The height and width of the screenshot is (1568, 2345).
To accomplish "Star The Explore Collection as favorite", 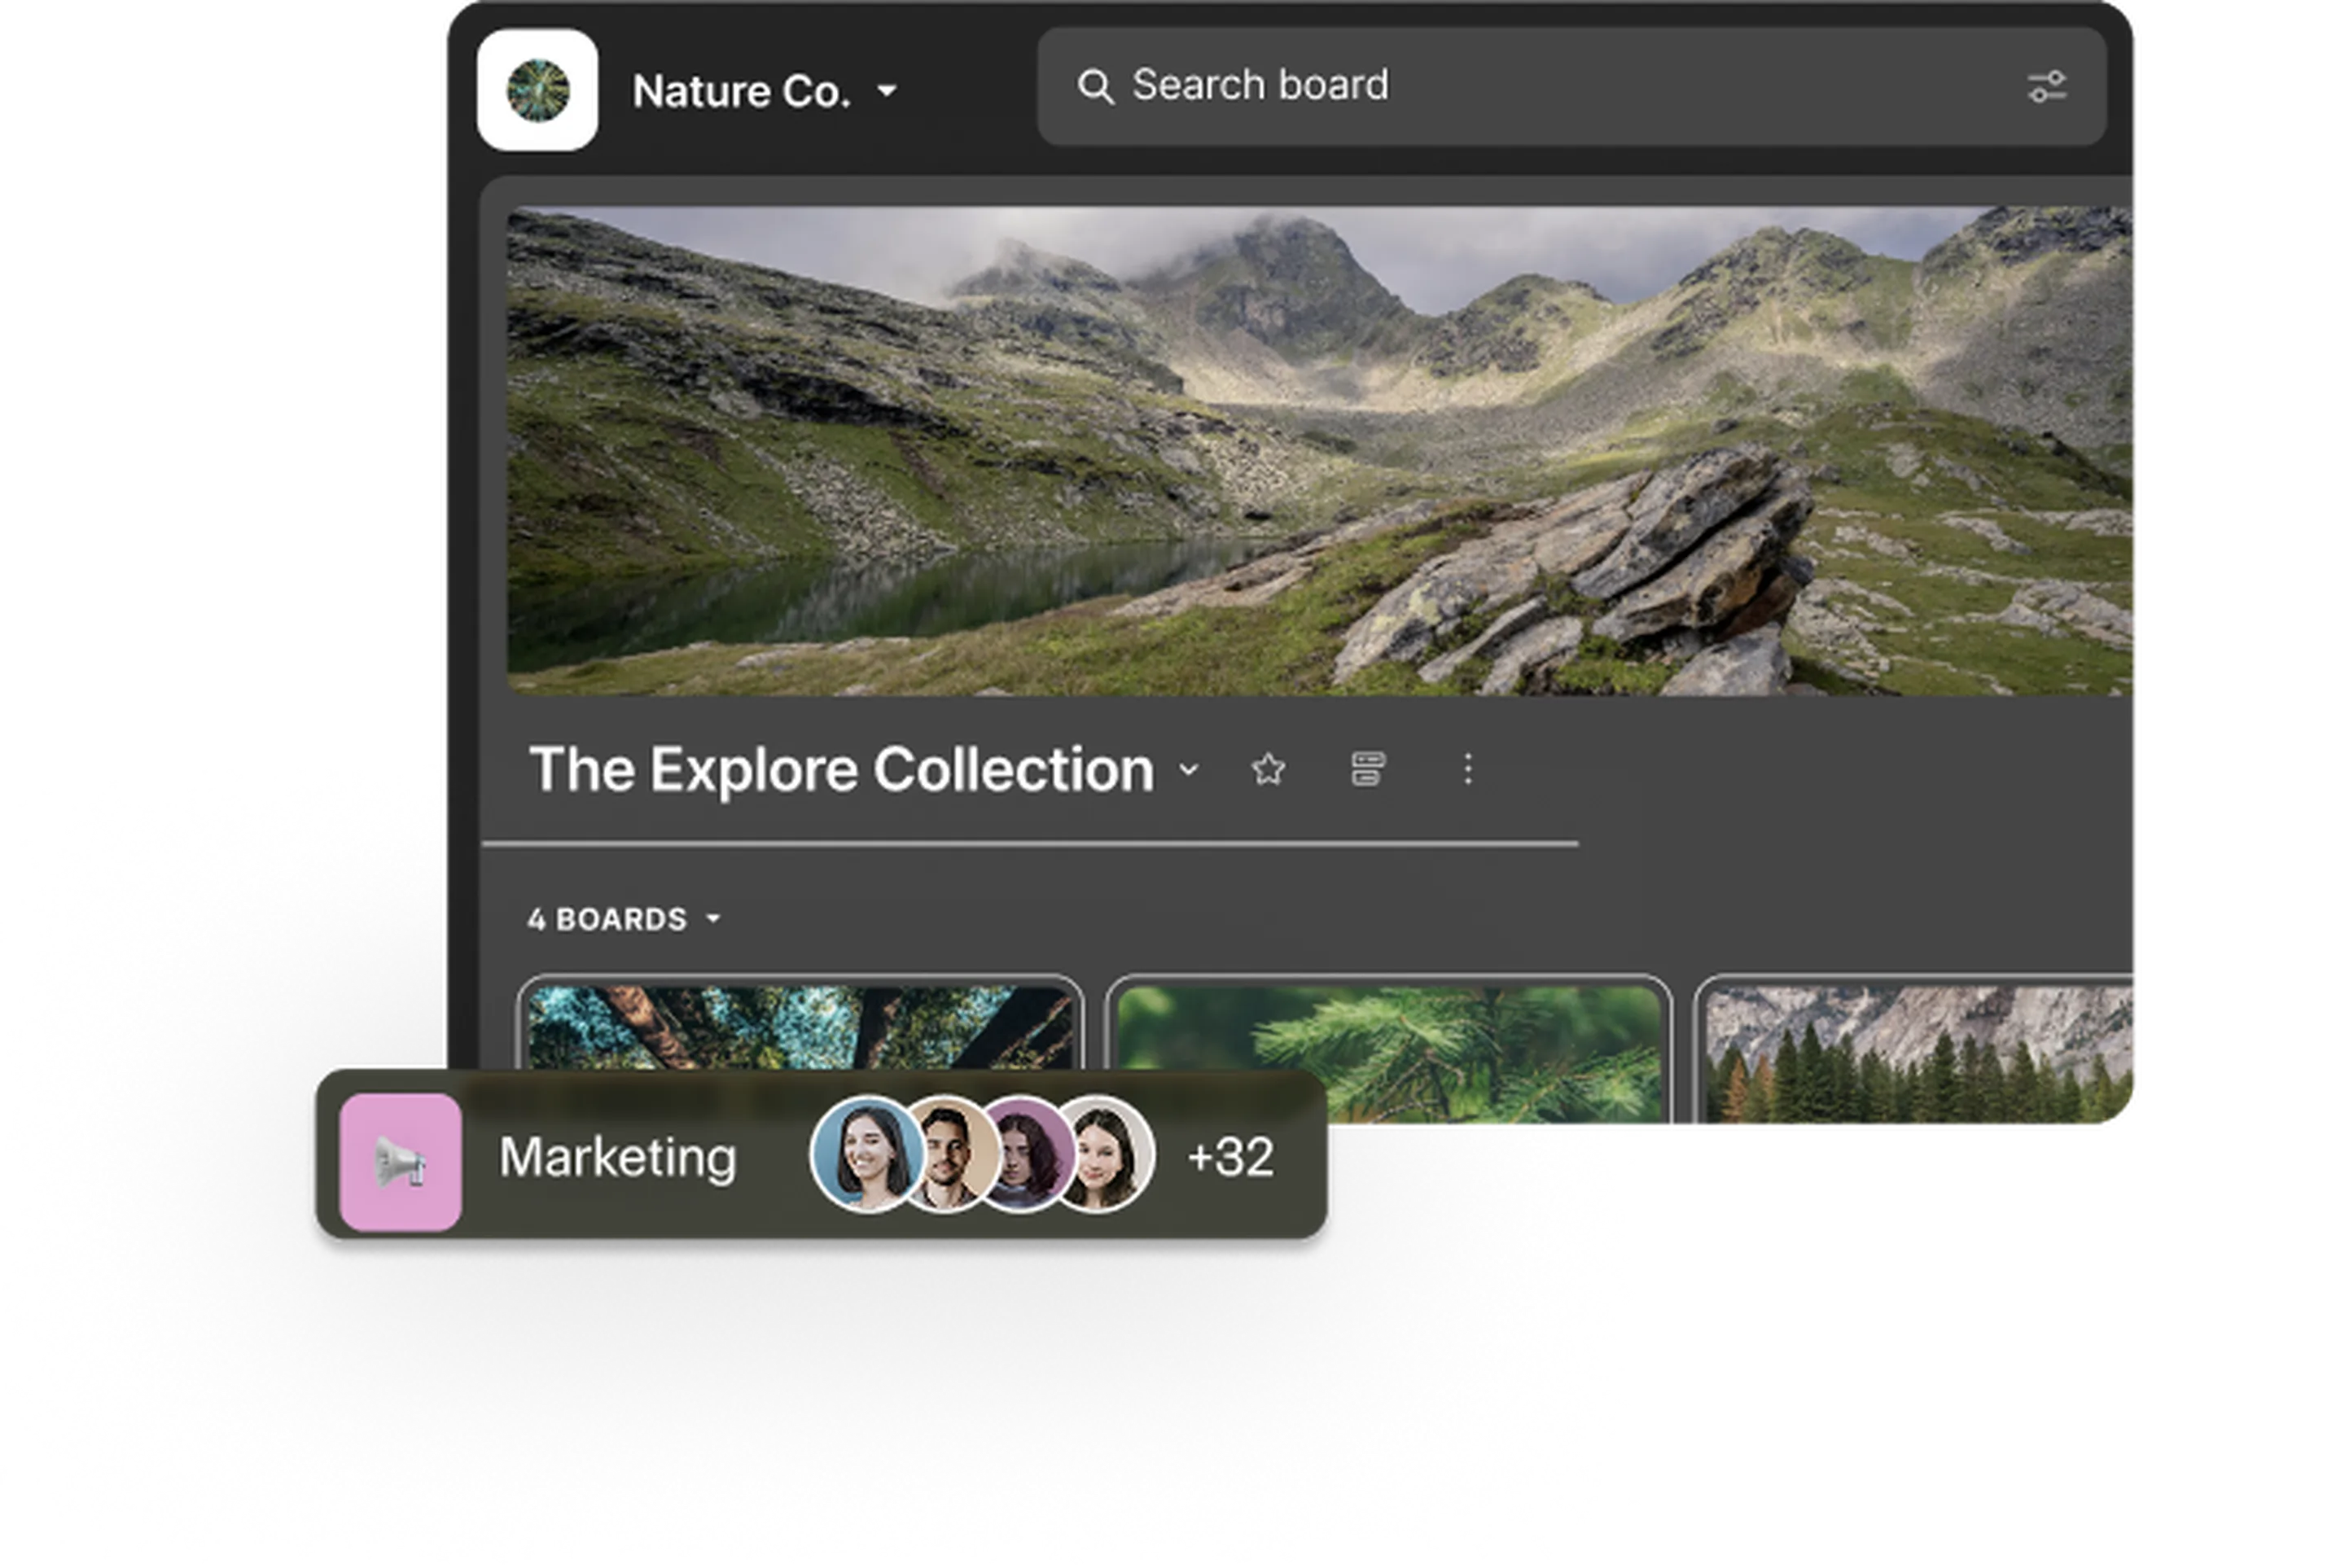I will click(1268, 769).
